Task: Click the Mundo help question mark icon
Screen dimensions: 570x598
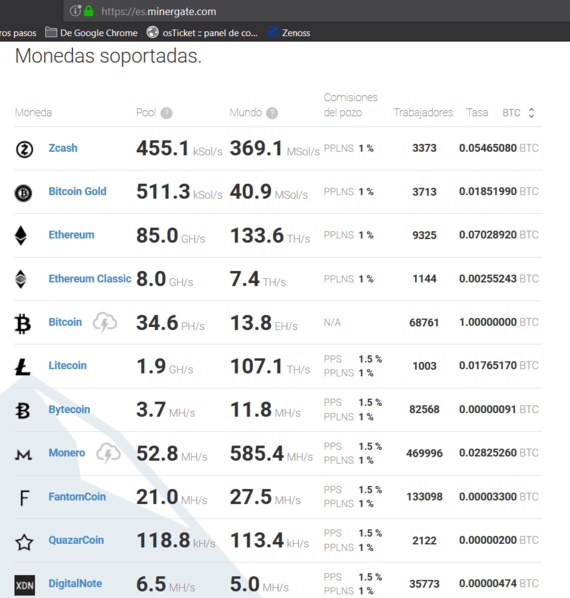Action: click(272, 113)
